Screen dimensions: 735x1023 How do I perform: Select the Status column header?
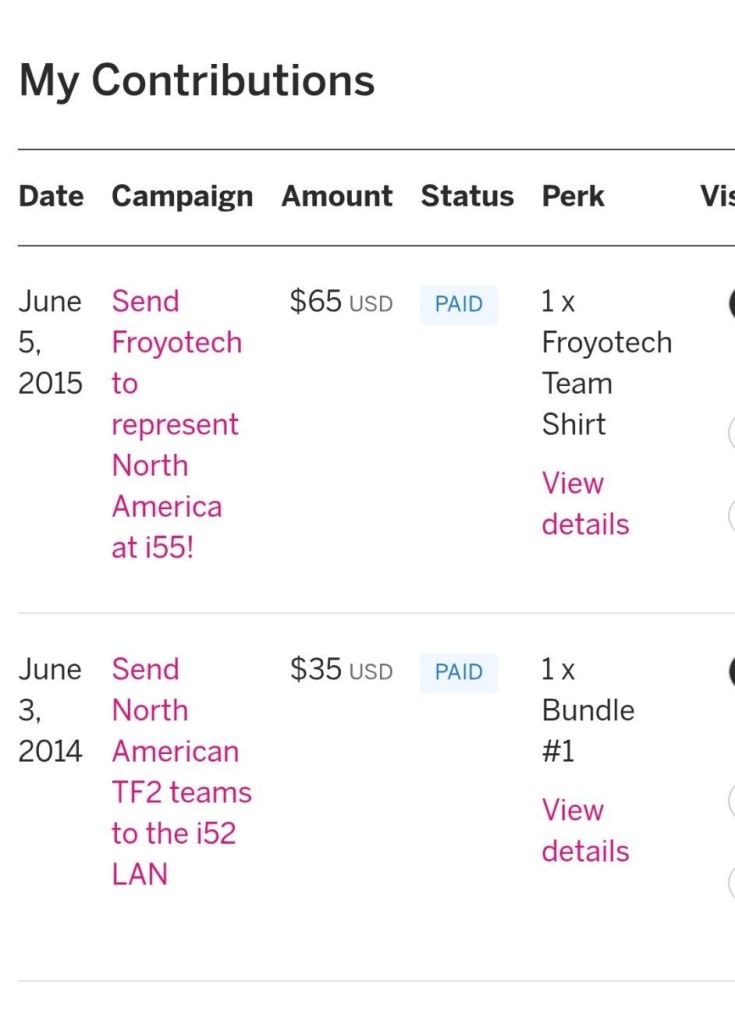tap(467, 196)
